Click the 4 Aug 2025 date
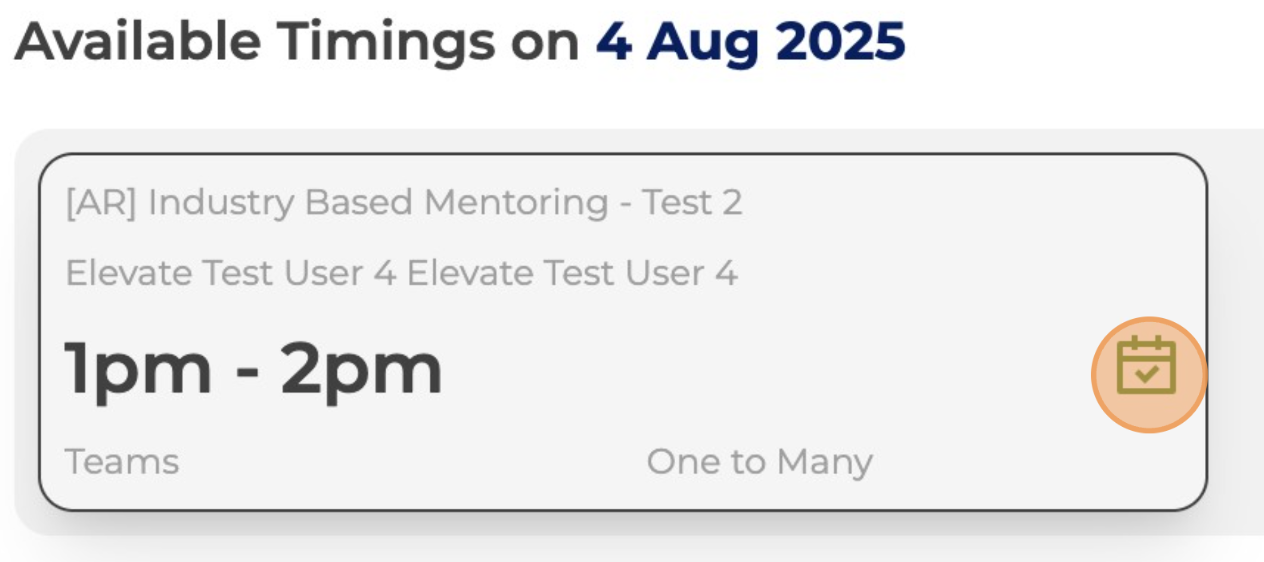The width and height of the screenshot is (1264, 562). pyautogui.click(x=750, y=41)
